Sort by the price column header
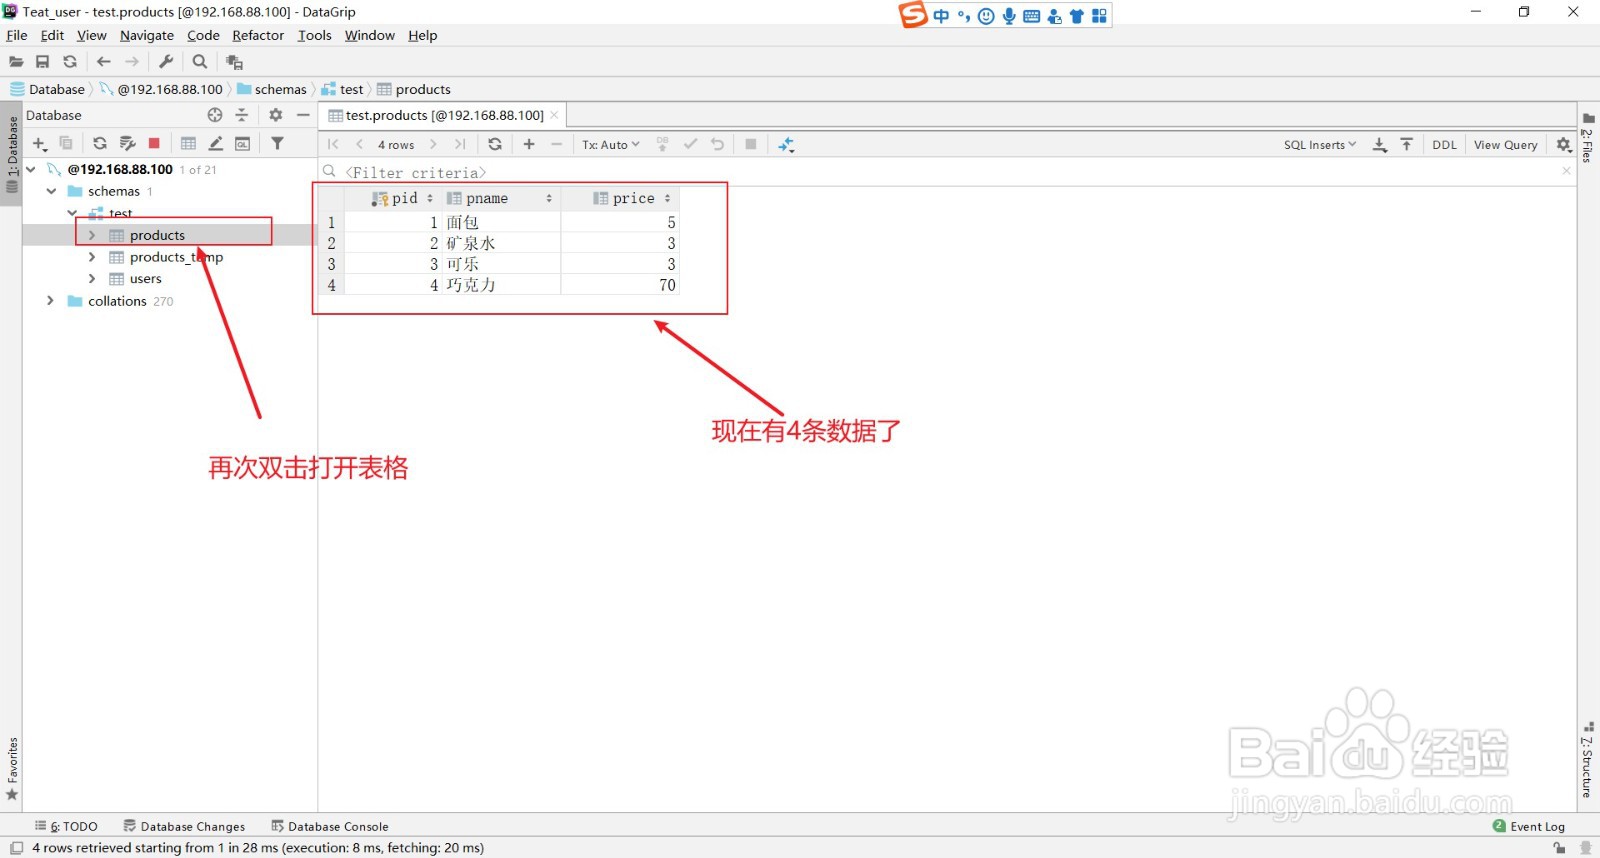1600x858 pixels. pos(620,198)
